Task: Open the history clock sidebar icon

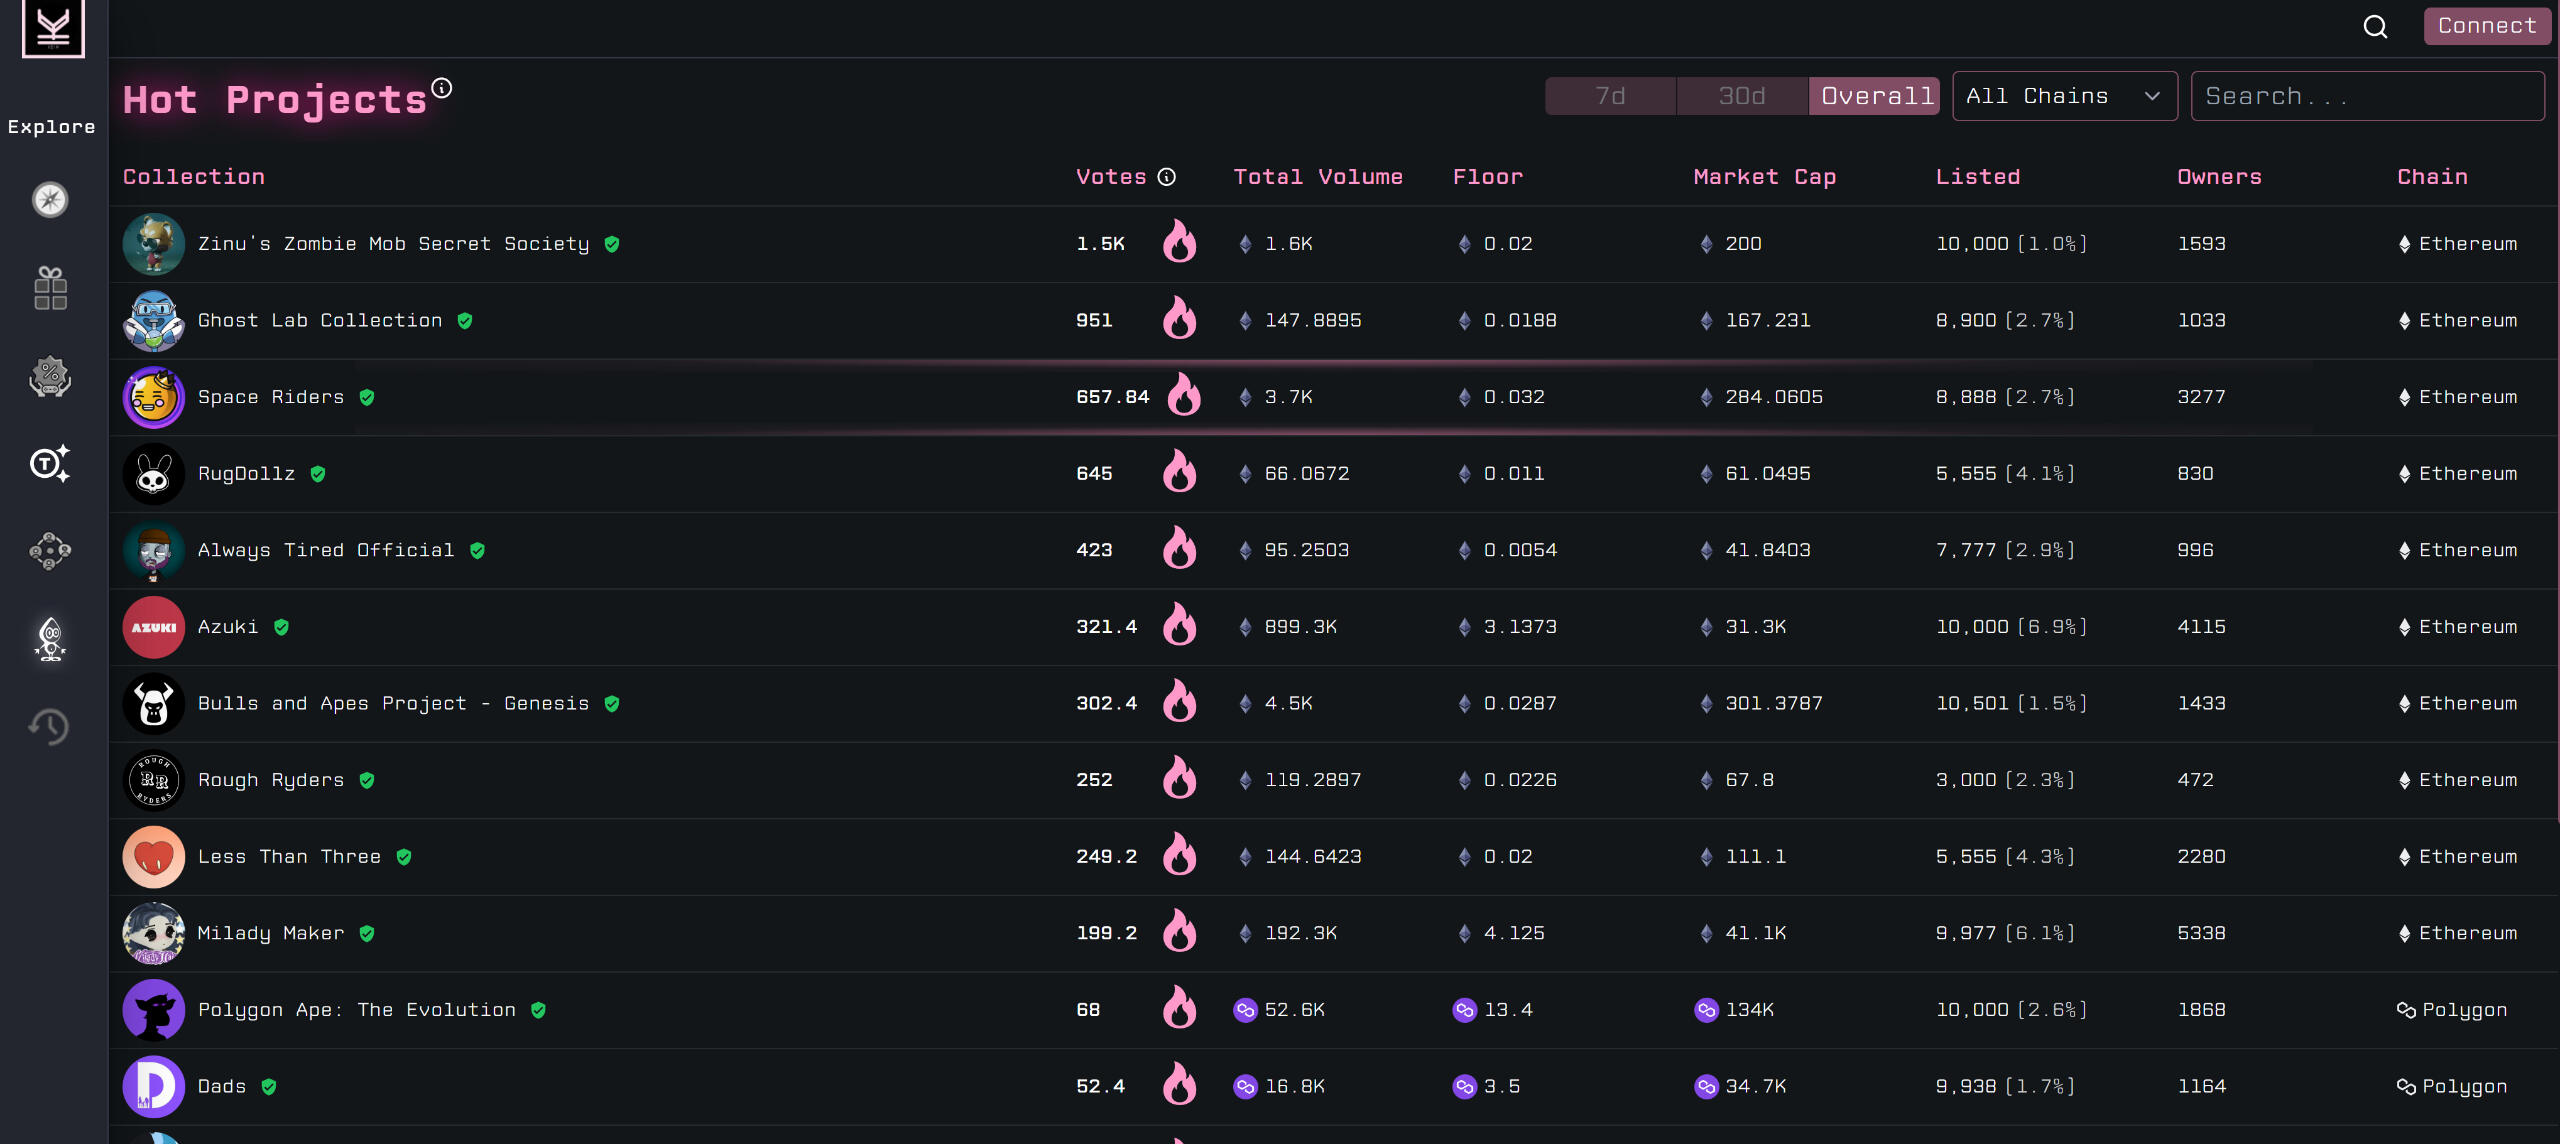Action: coord(50,727)
